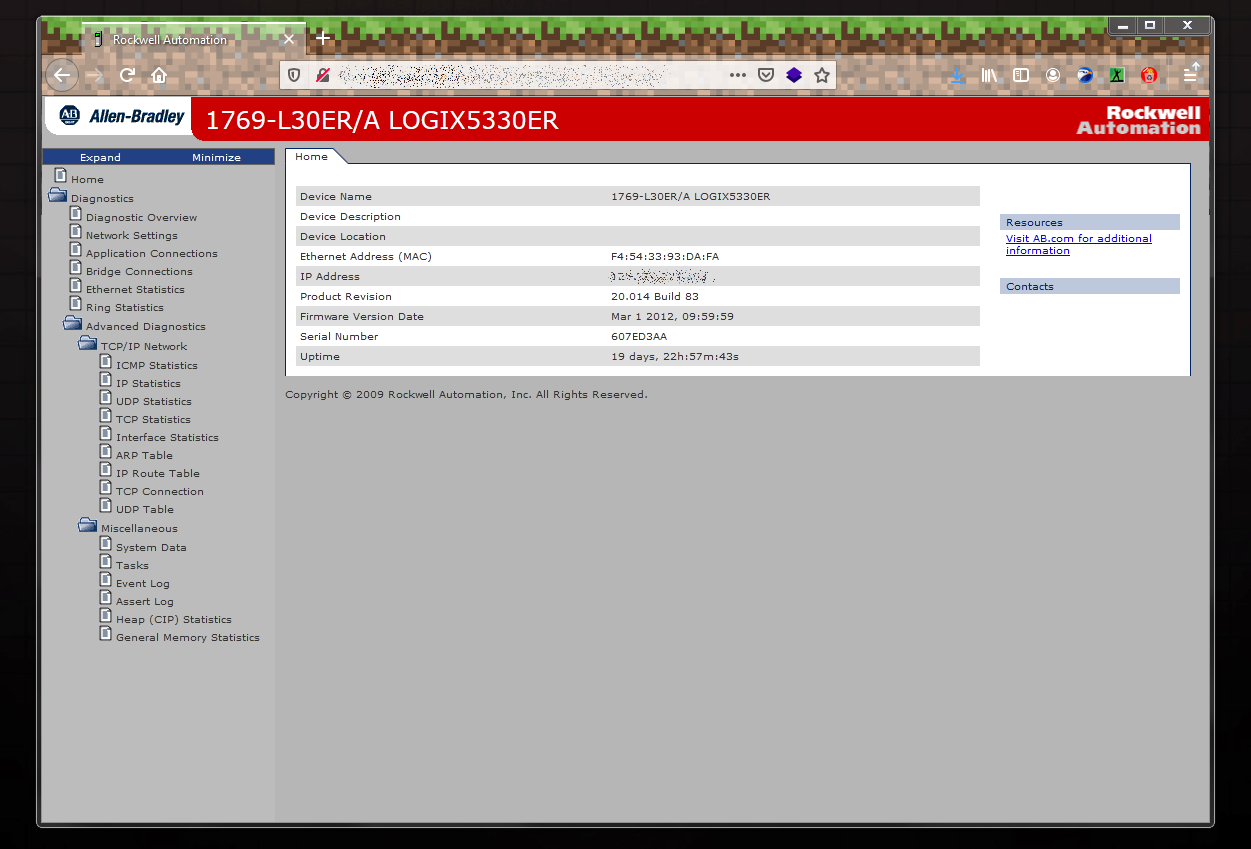Open System Data page
This screenshot has width=1251, height=849.
(151, 547)
